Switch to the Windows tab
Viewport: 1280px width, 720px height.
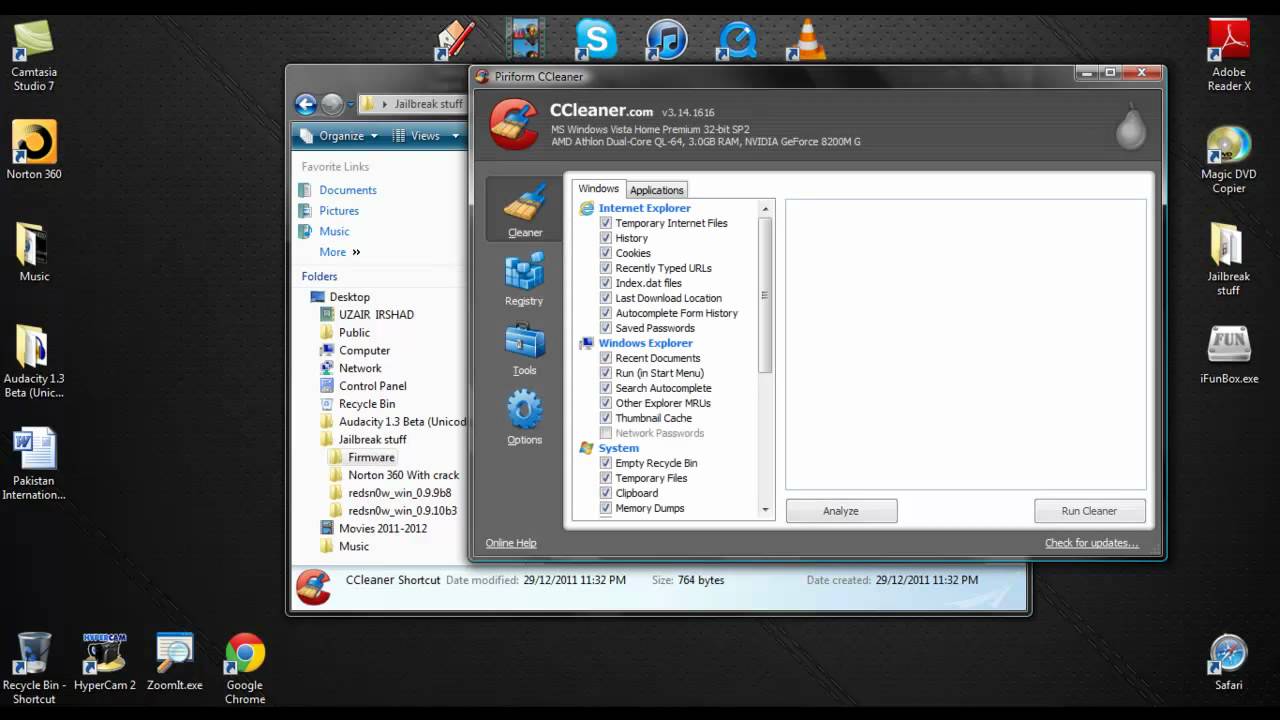[x=598, y=189]
